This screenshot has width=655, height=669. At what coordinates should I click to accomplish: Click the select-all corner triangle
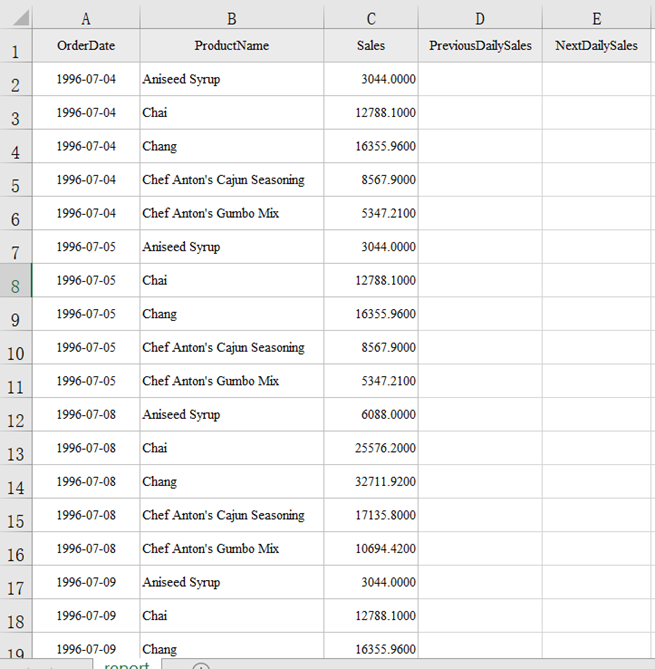[20, 18]
